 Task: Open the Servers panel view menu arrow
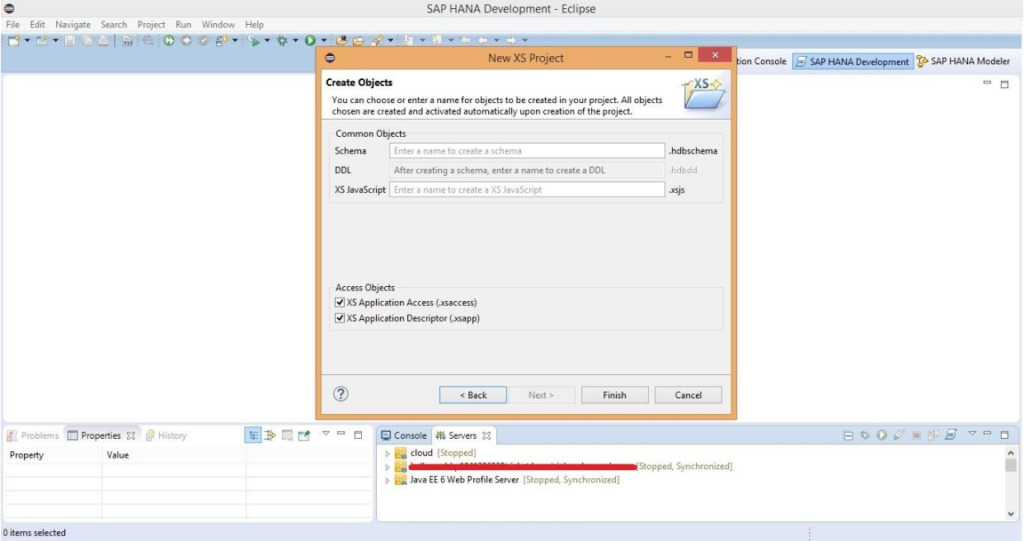[x=971, y=435]
